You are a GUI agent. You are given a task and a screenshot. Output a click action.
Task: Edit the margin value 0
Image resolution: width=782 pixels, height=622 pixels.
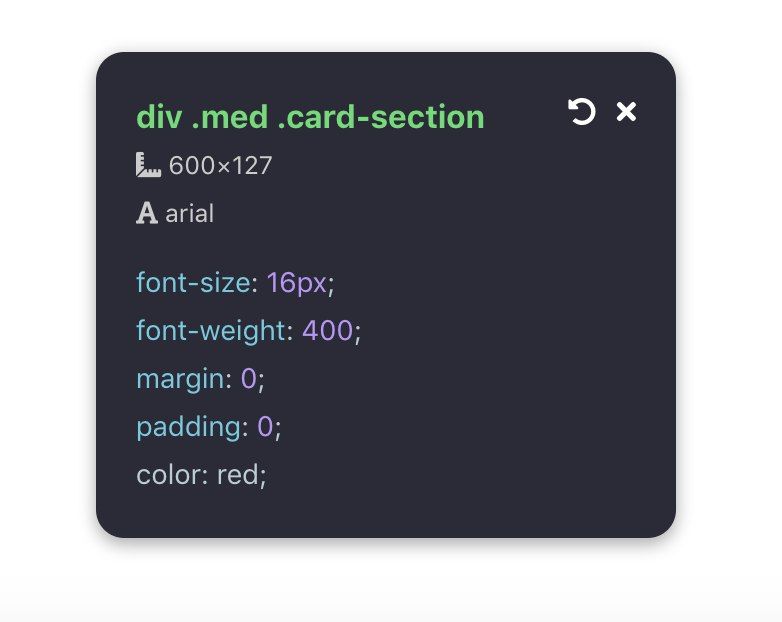248,379
